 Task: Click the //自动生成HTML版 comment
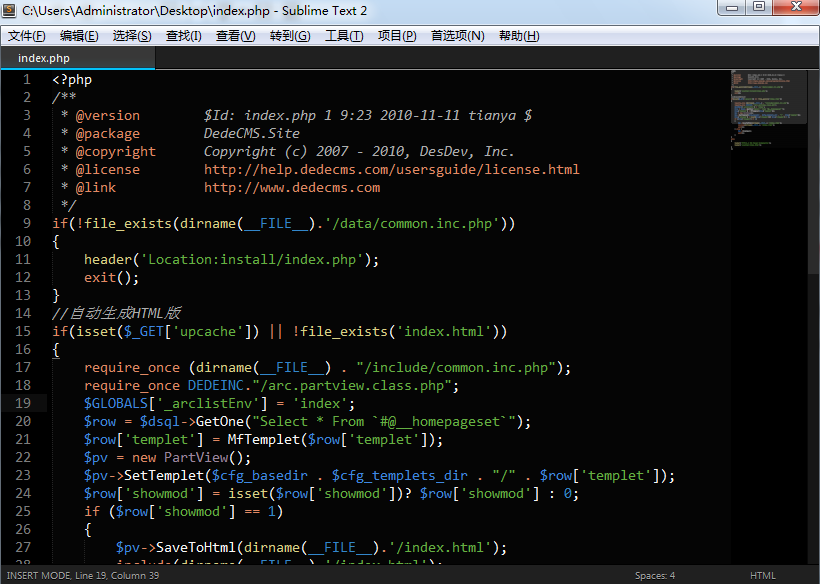(x=116, y=313)
